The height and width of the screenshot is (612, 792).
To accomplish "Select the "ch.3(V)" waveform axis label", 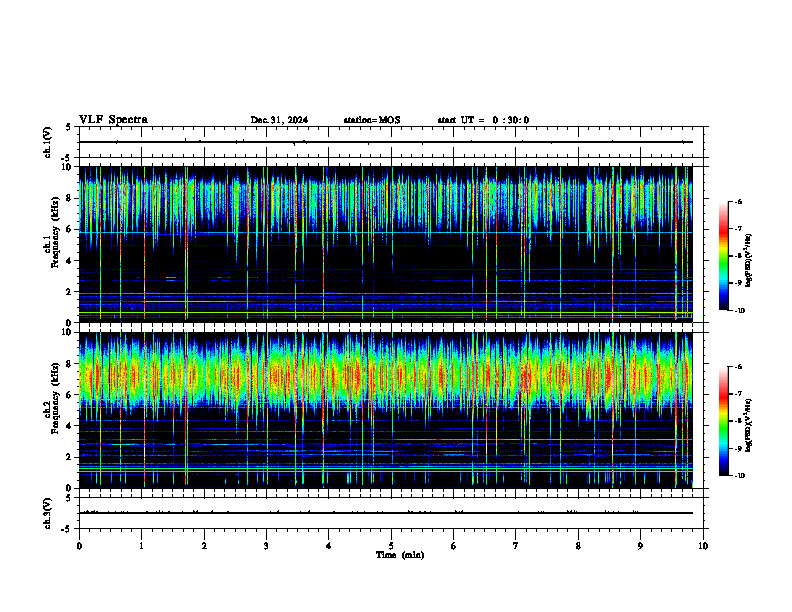I will click(x=47, y=514).
